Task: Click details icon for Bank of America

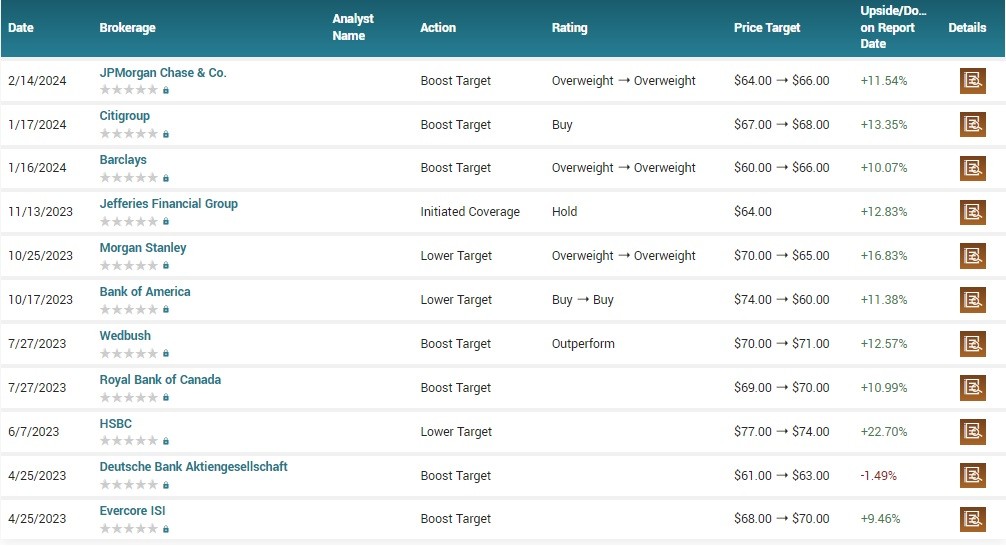Action: tap(972, 300)
